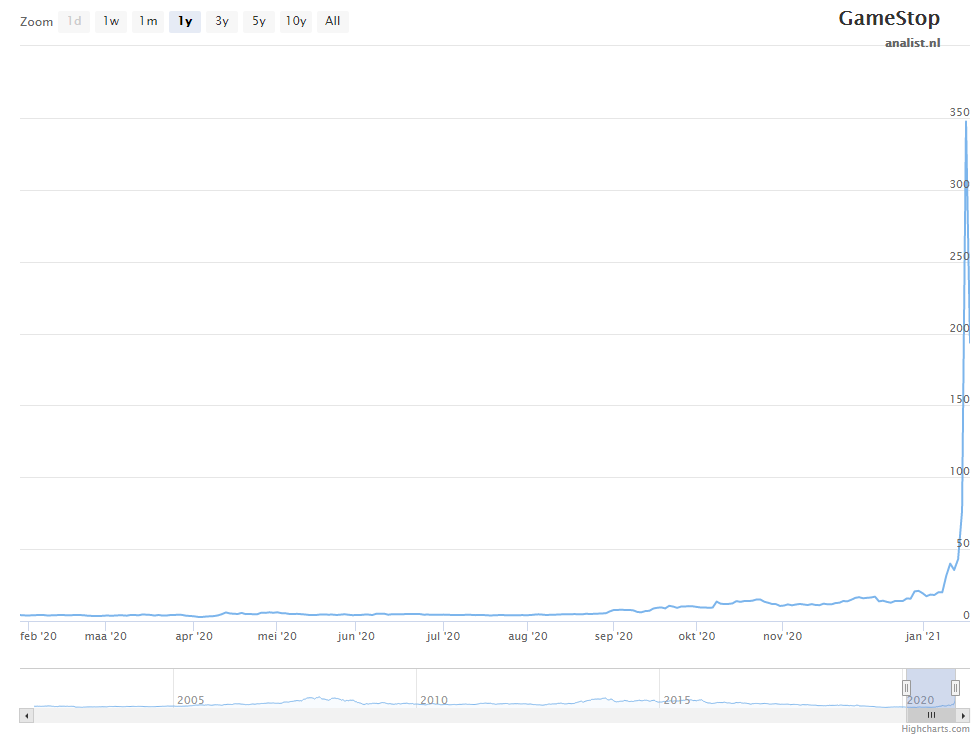This screenshot has height=739, width=980.
Task: Click the maa '20 axis label
Action: (106, 636)
